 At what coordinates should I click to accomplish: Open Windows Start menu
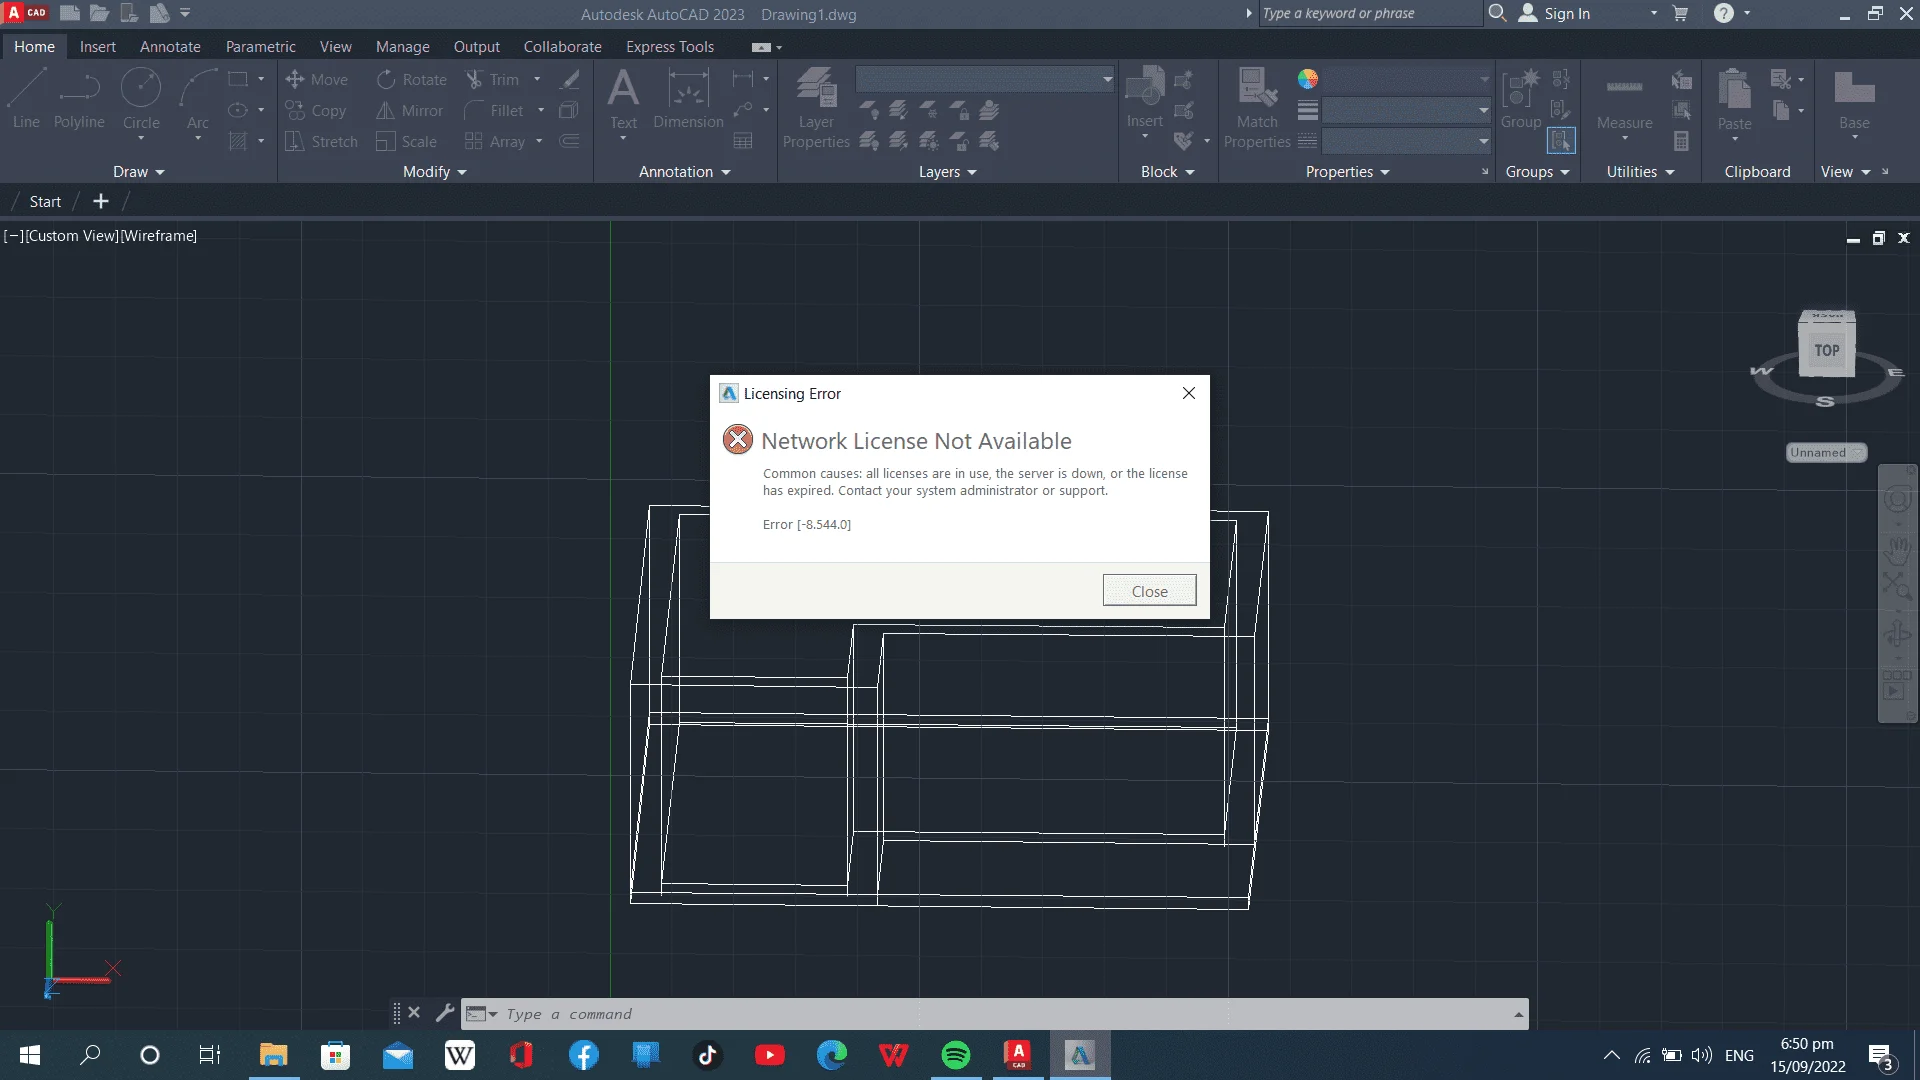[30, 1055]
